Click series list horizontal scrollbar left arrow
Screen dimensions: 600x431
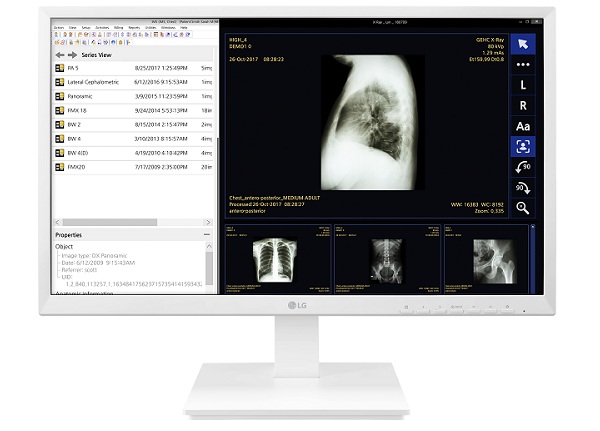point(57,222)
